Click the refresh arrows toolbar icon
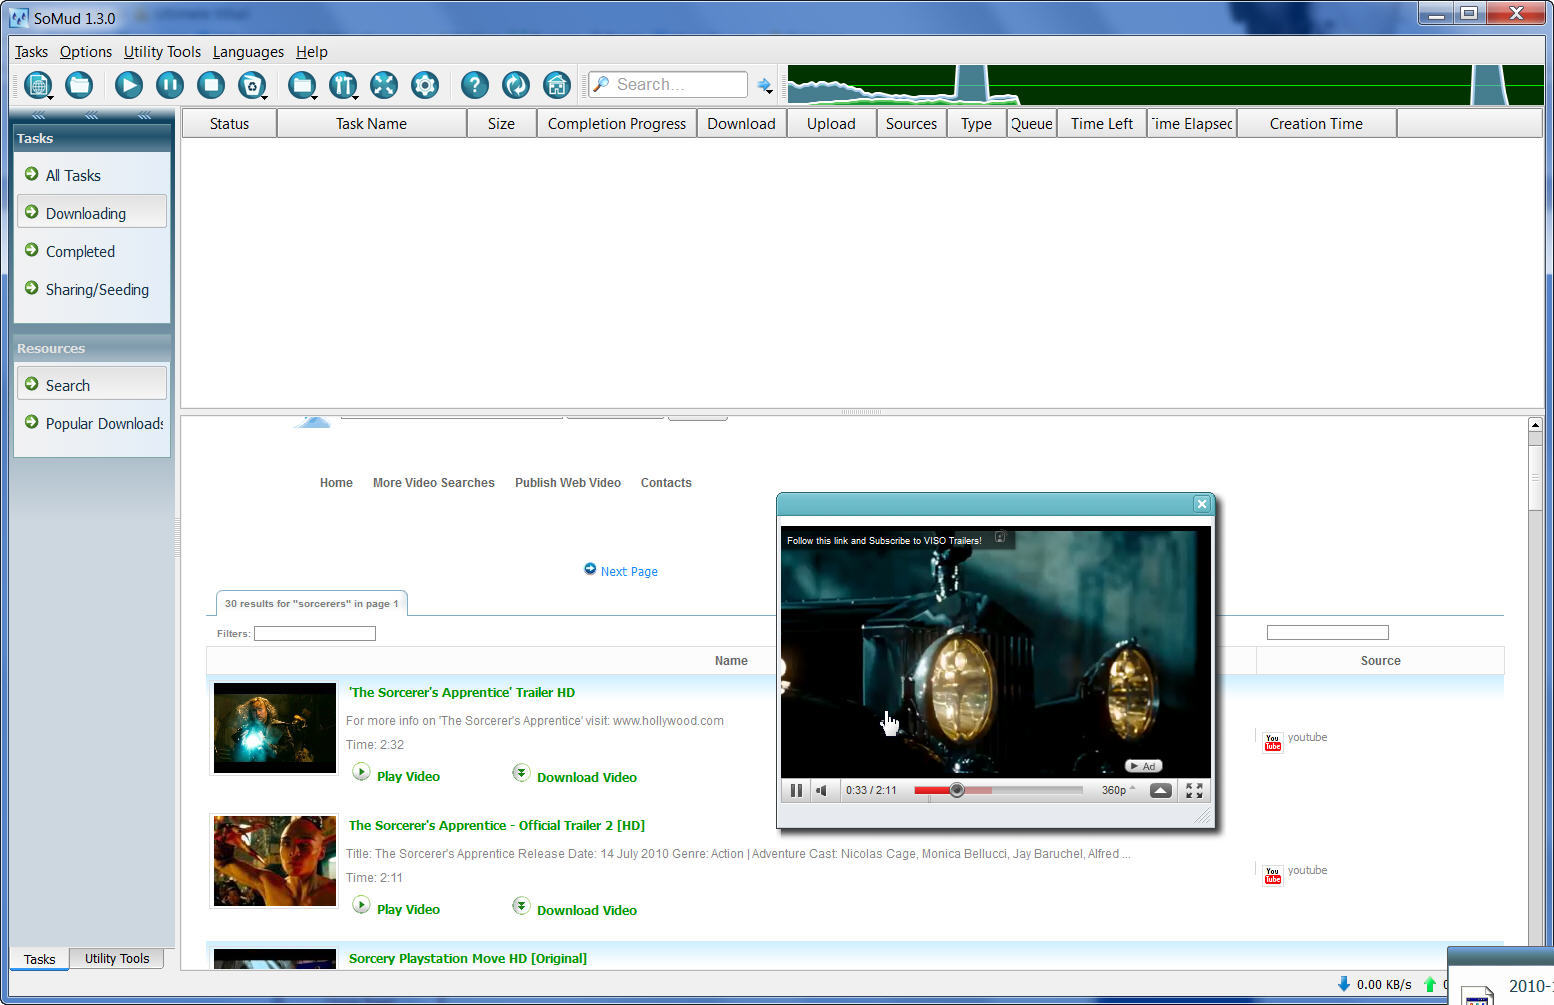1554x1005 pixels. point(516,85)
